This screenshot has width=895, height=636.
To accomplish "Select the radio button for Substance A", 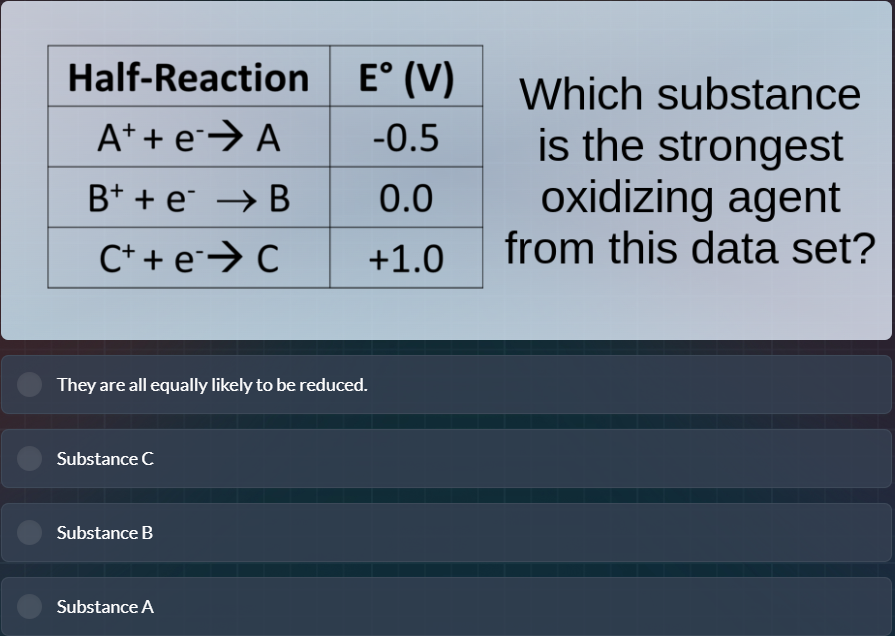I will 30,607.
